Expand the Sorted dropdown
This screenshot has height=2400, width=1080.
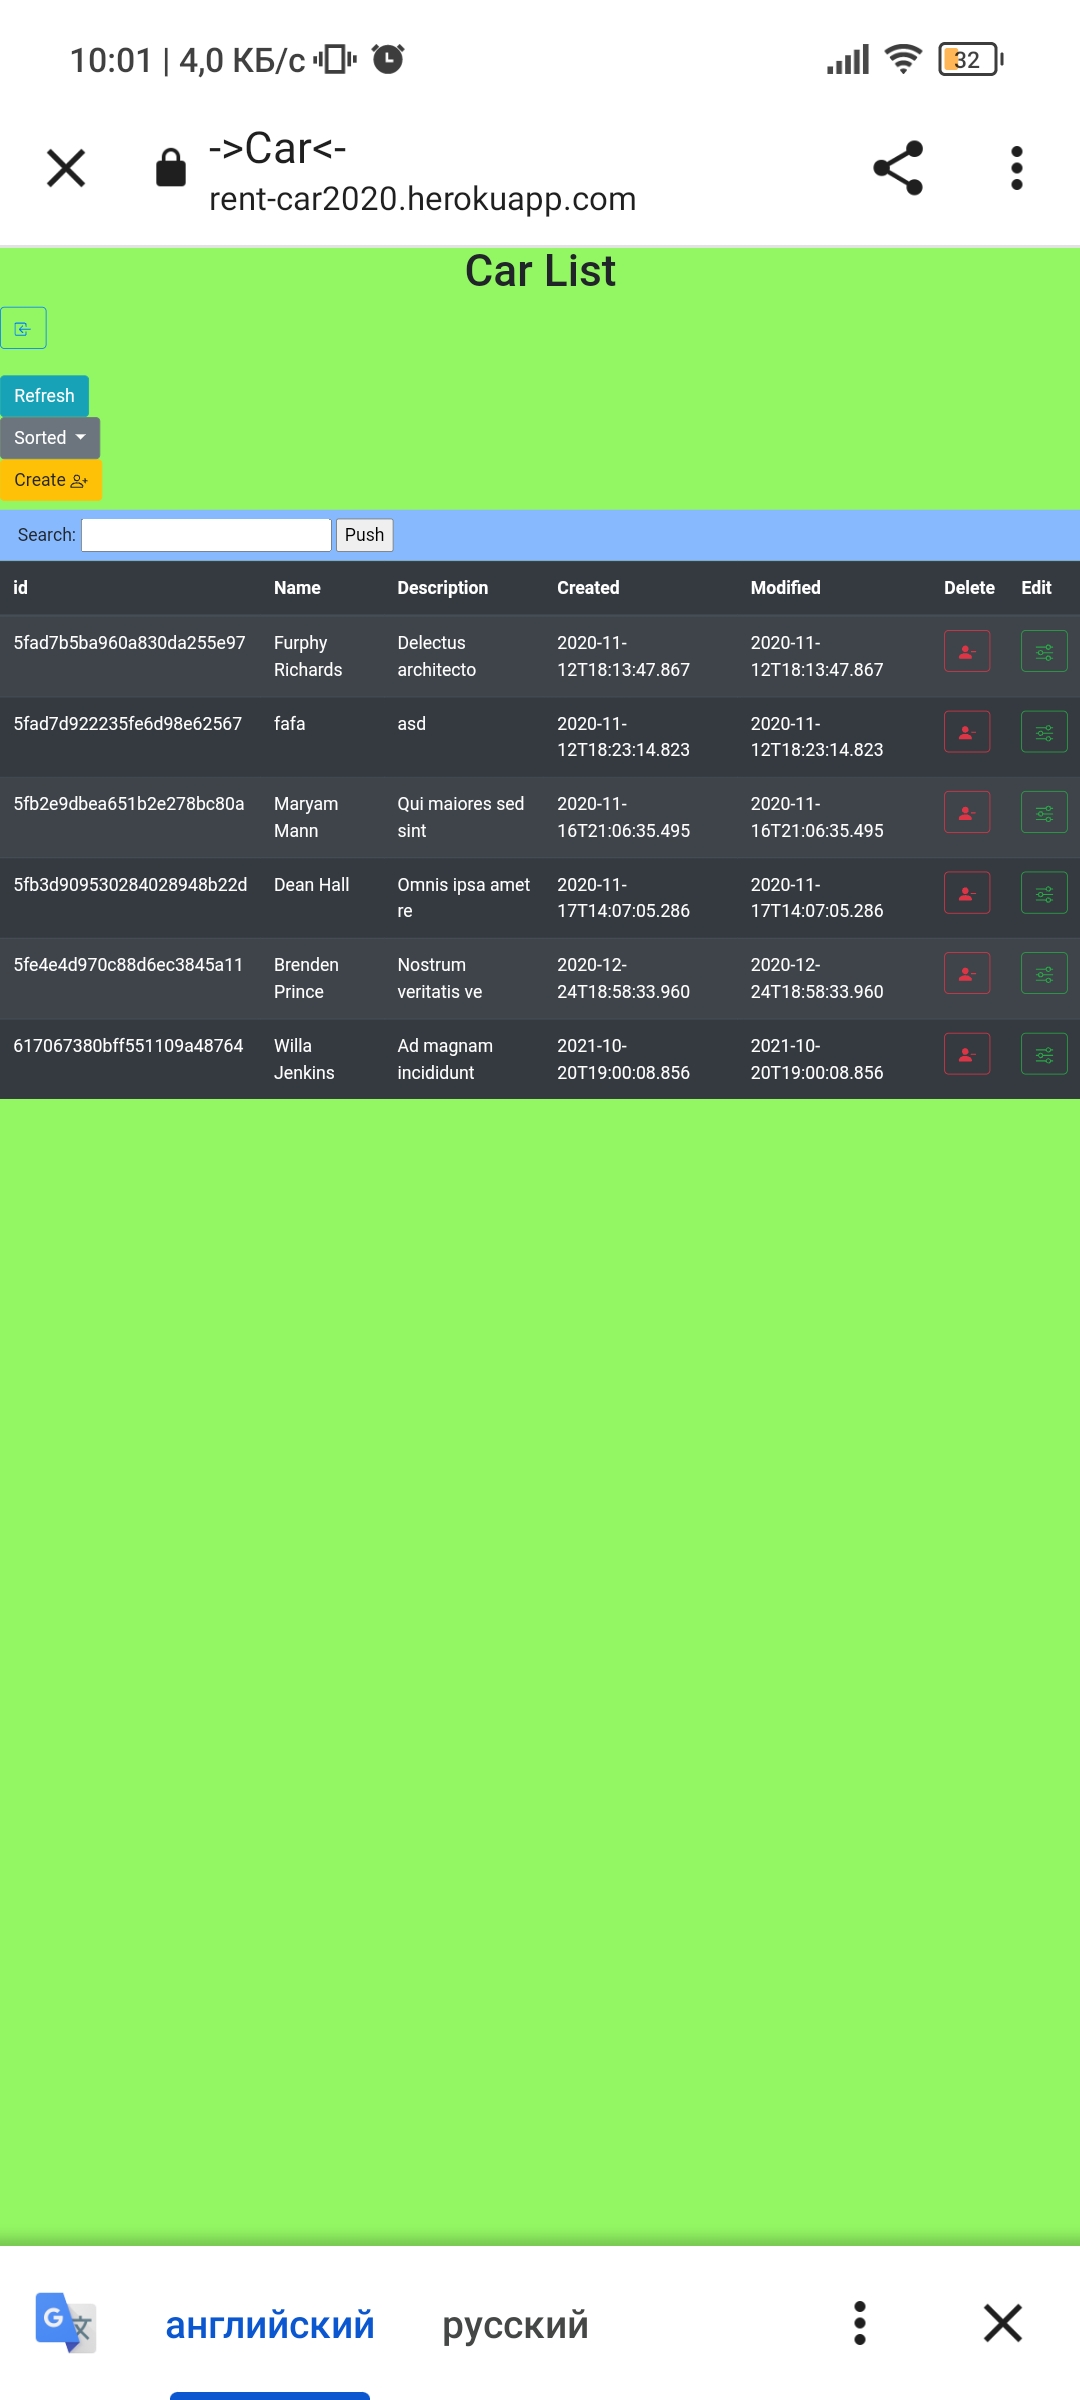(50, 438)
